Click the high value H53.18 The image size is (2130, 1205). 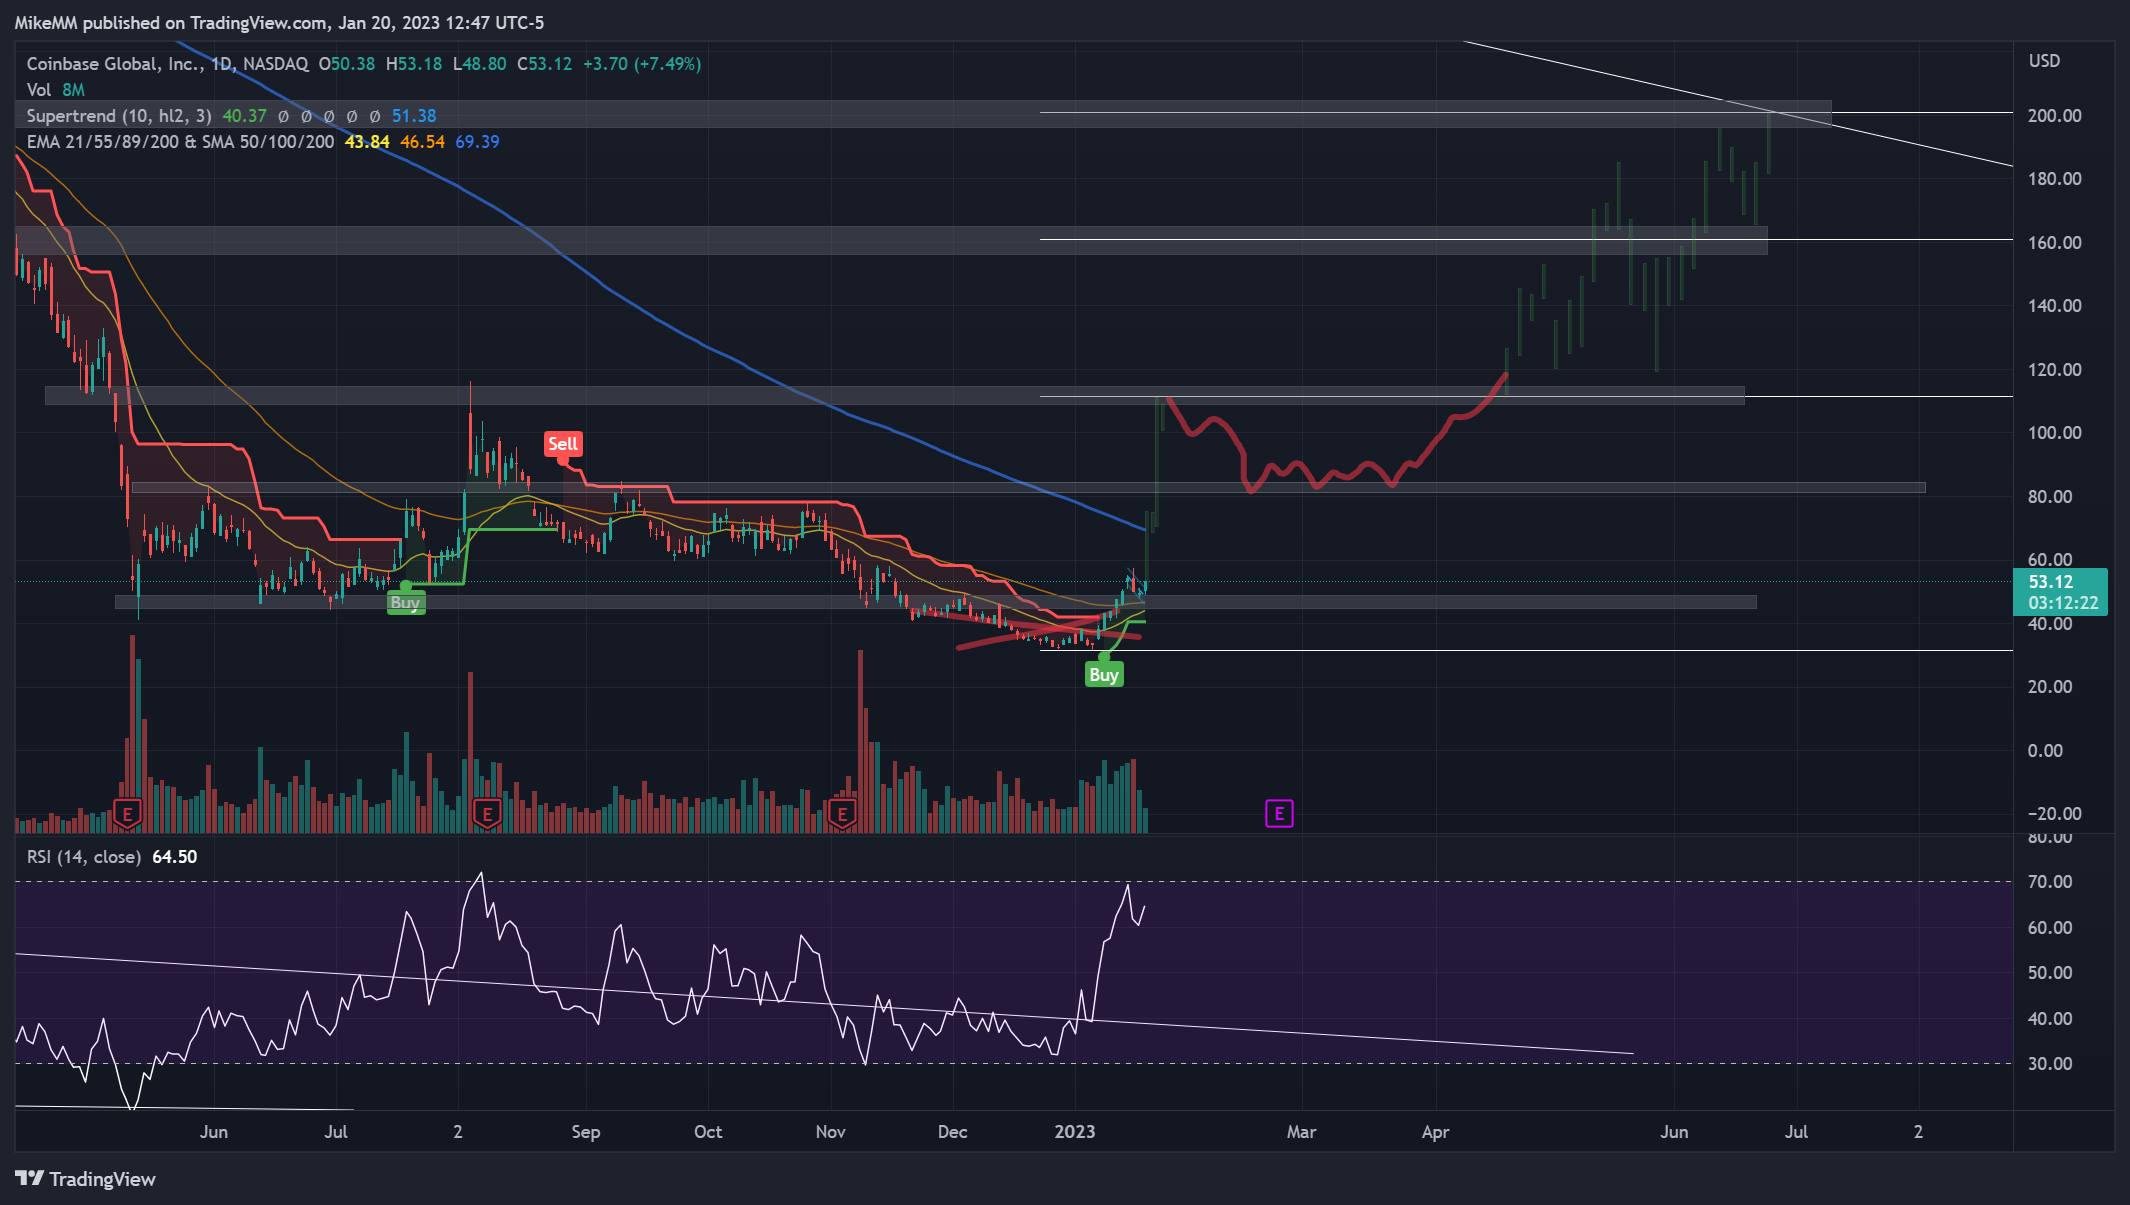pyautogui.click(x=414, y=64)
